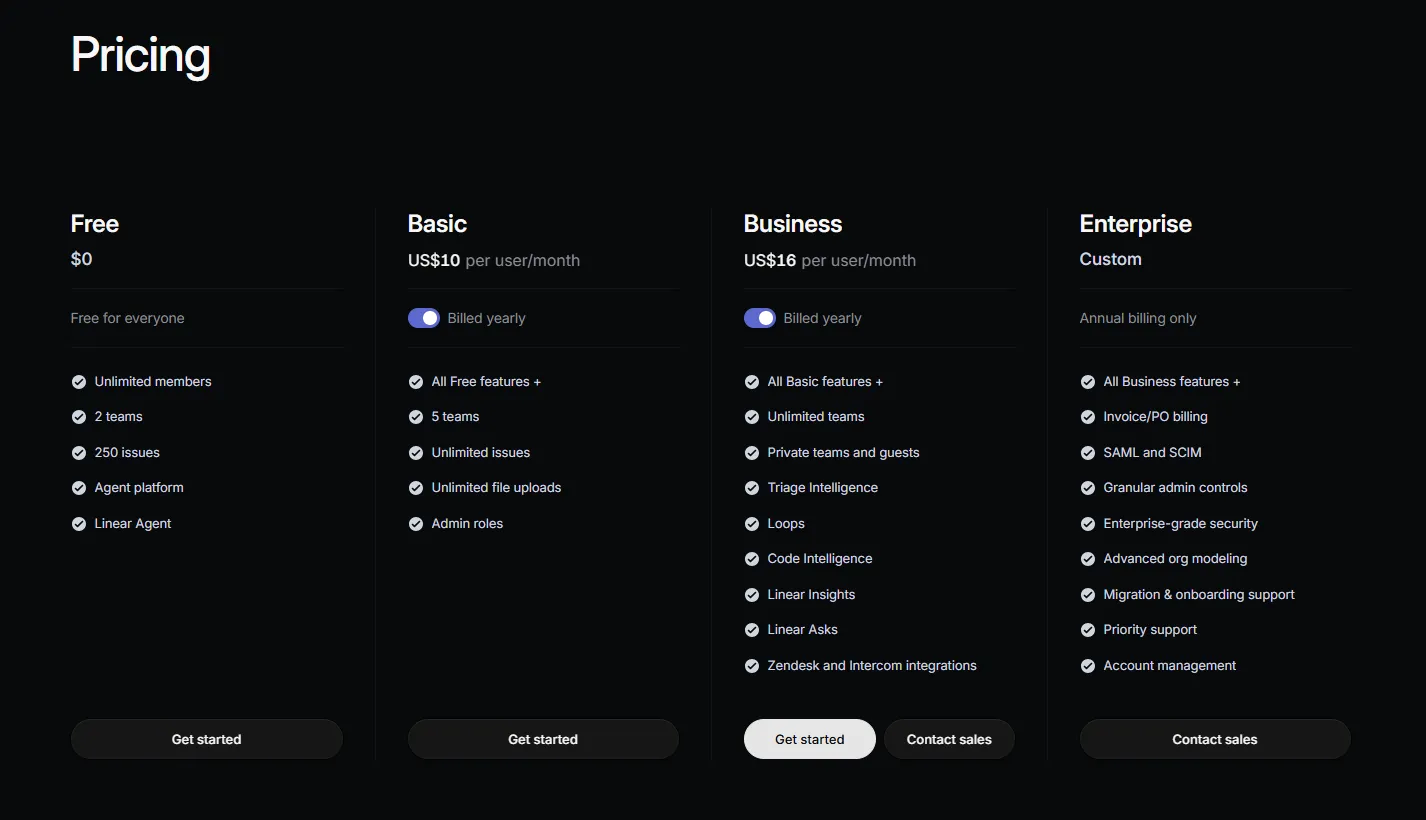Click checkmark icon beside Code Intelligence

[752, 559]
